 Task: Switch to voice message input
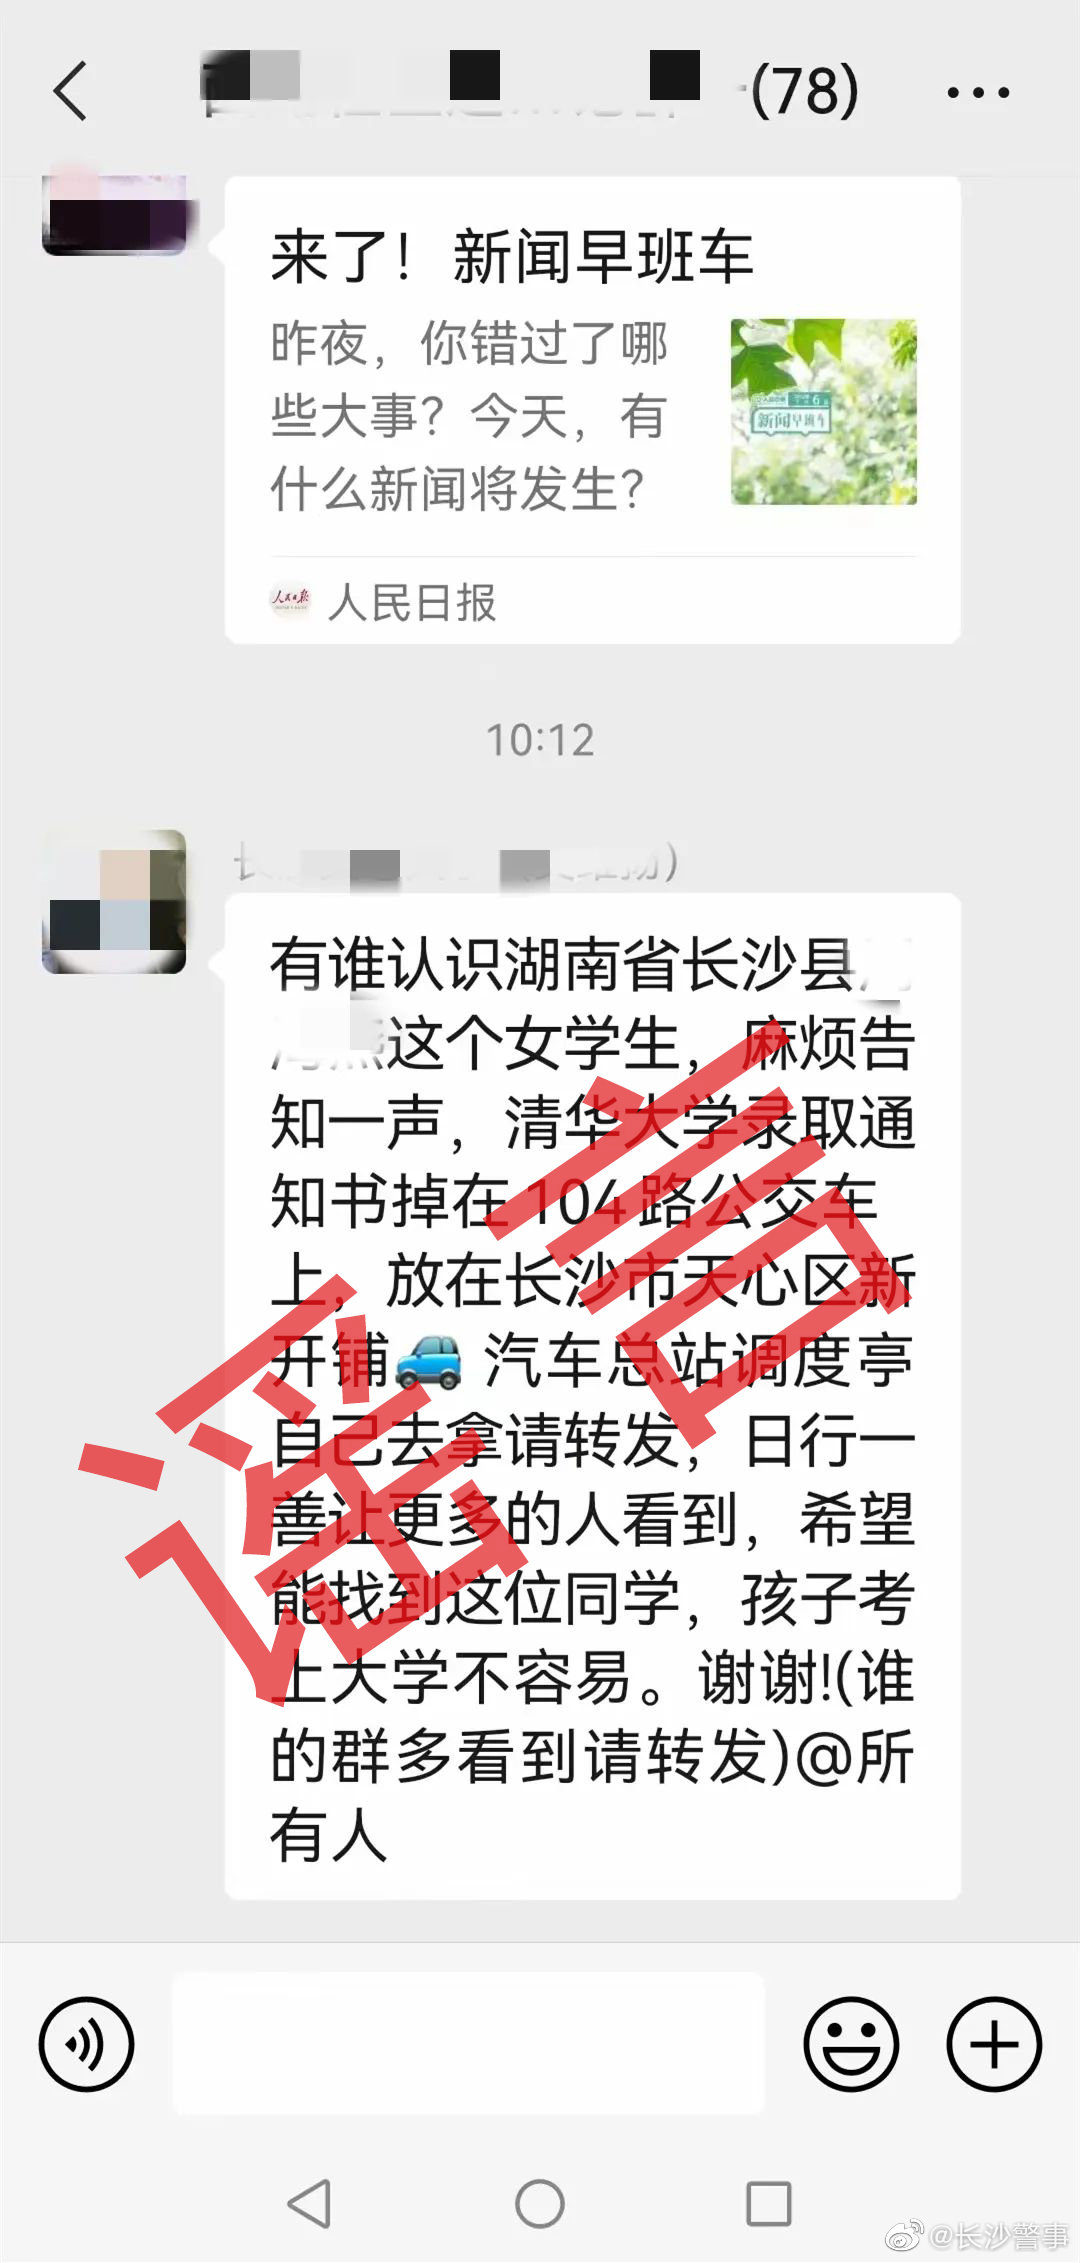[86, 2044]
